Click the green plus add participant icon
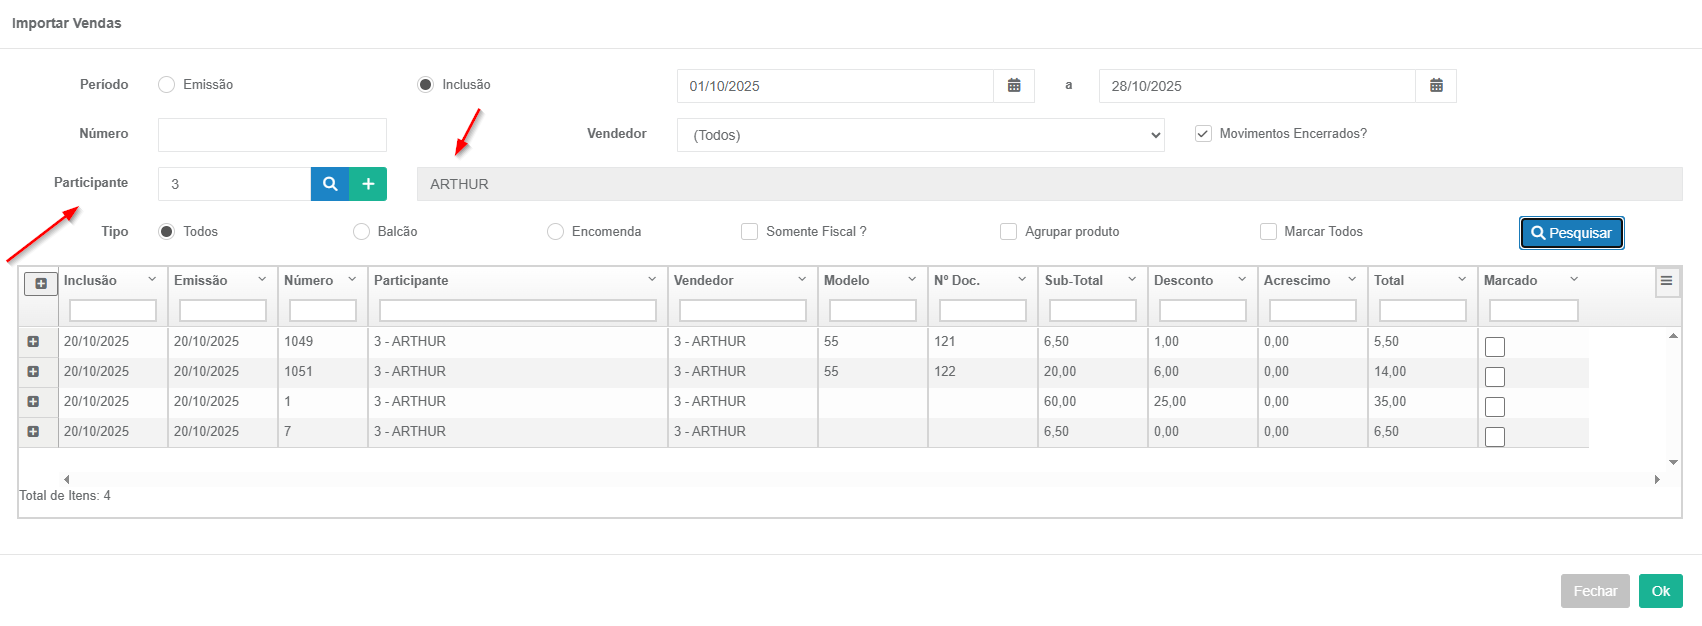The height and width of the screenshot is (626, 1702). (368, 184)
